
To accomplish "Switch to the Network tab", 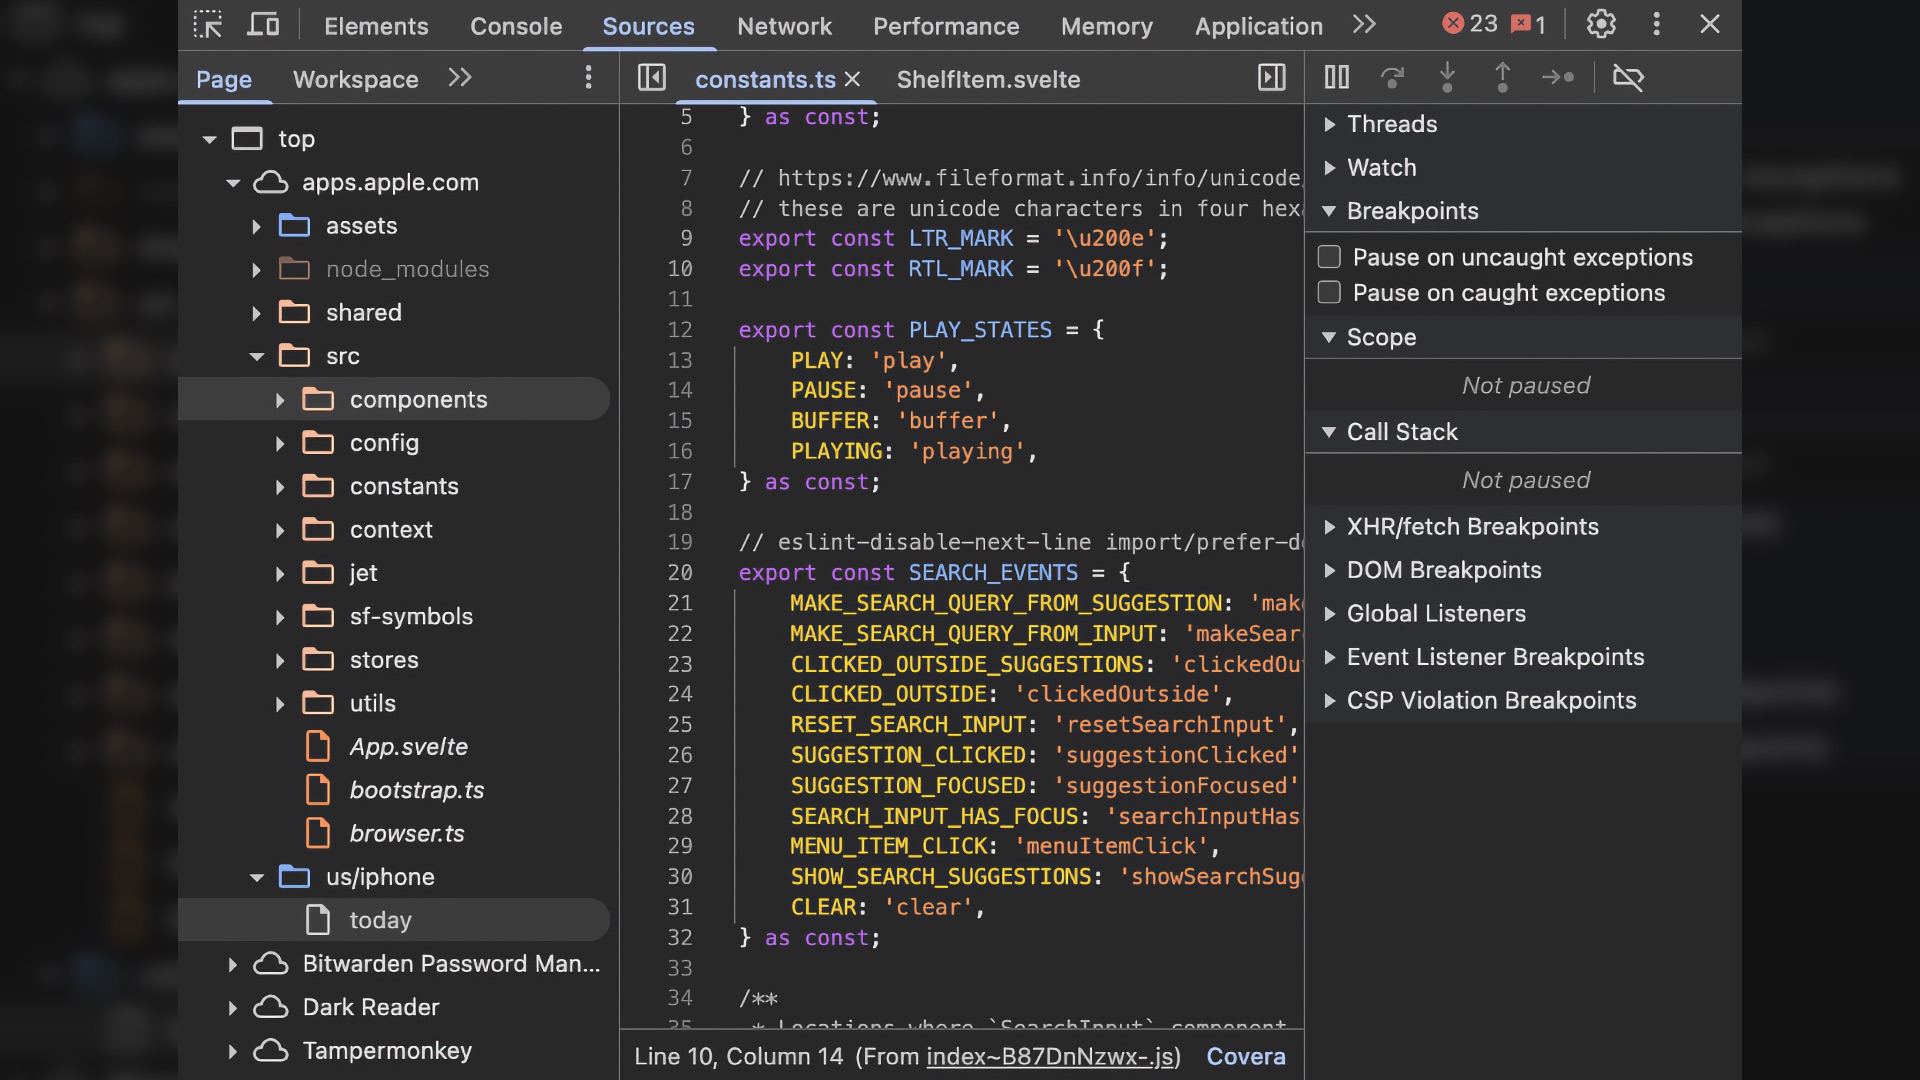I will pyautogui.click(x=784, y=26).
